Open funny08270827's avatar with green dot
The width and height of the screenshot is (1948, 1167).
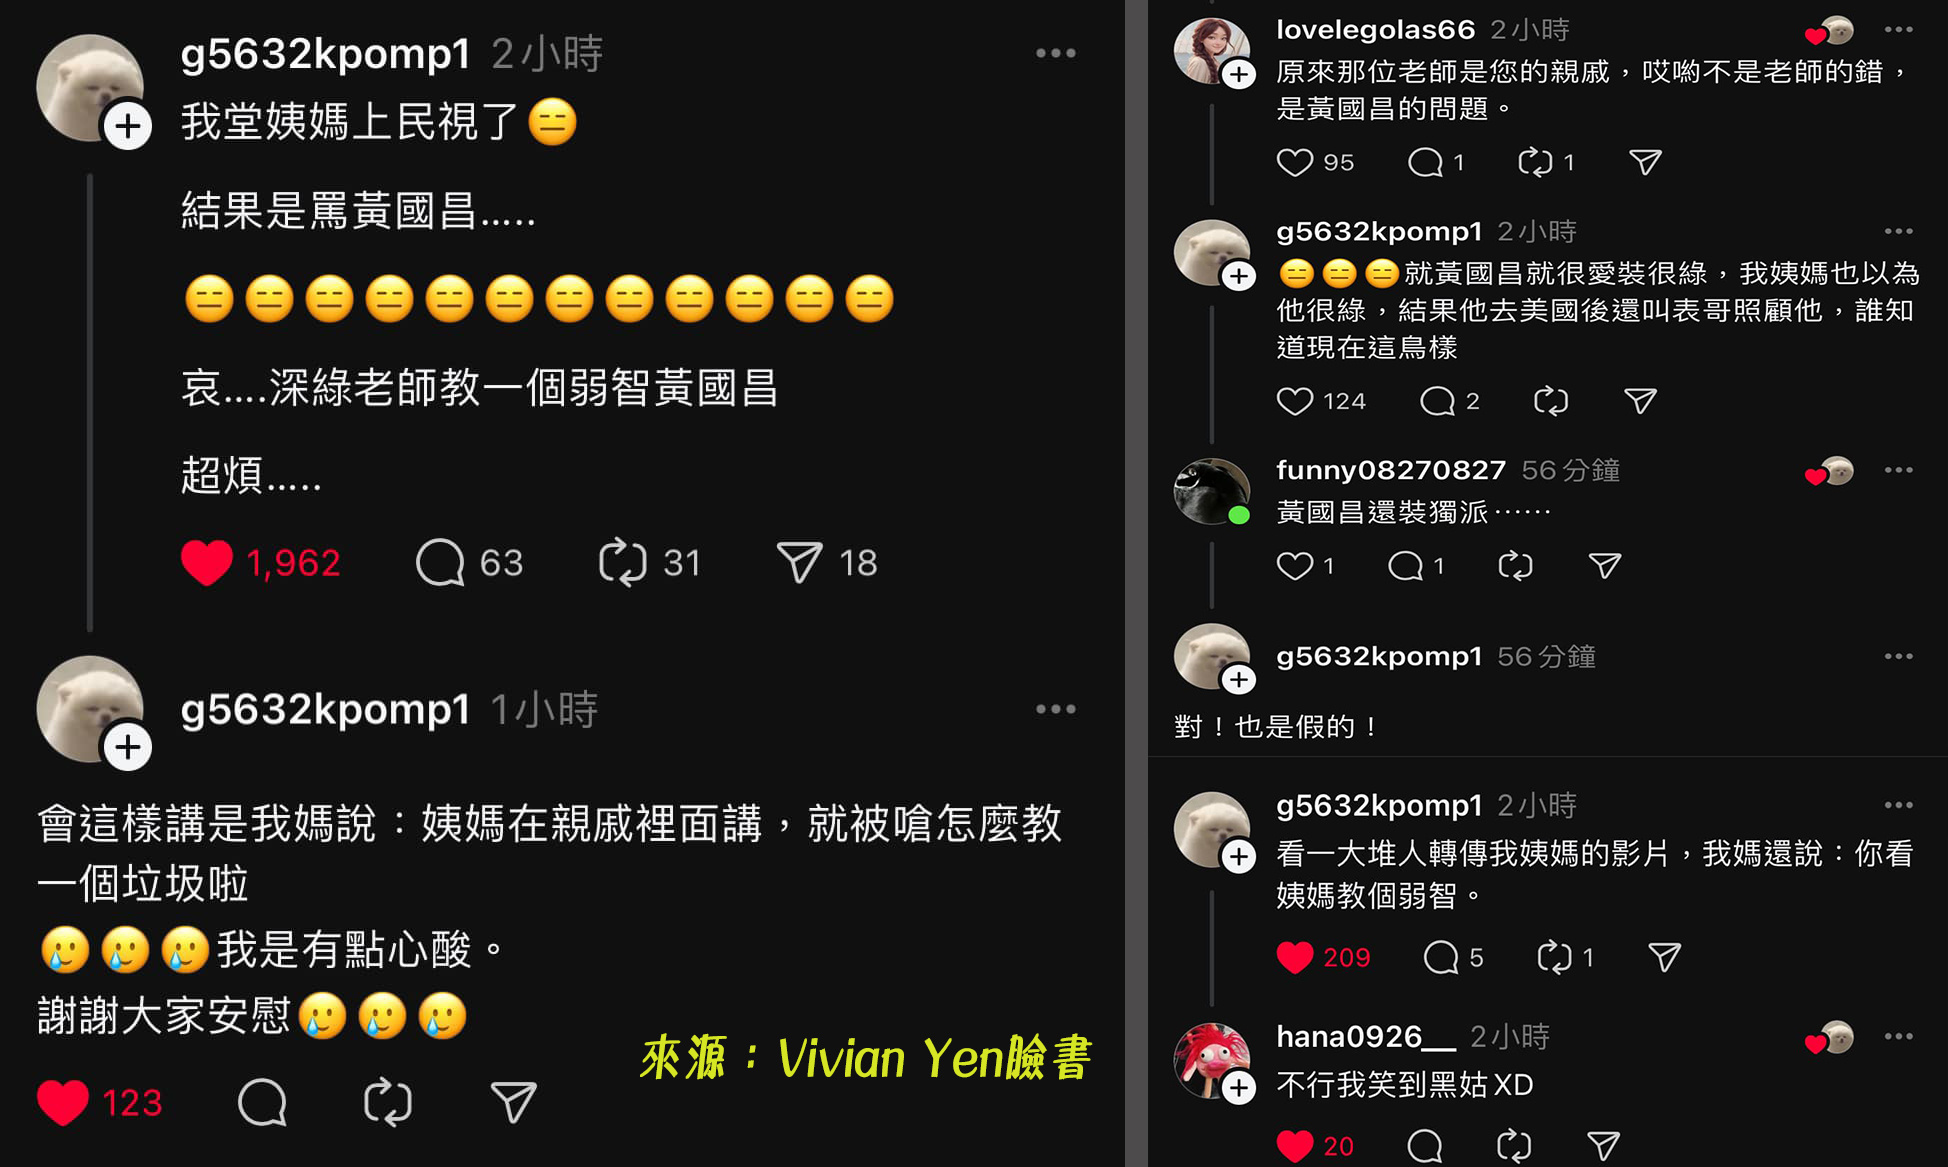[x=1211, y=491]
